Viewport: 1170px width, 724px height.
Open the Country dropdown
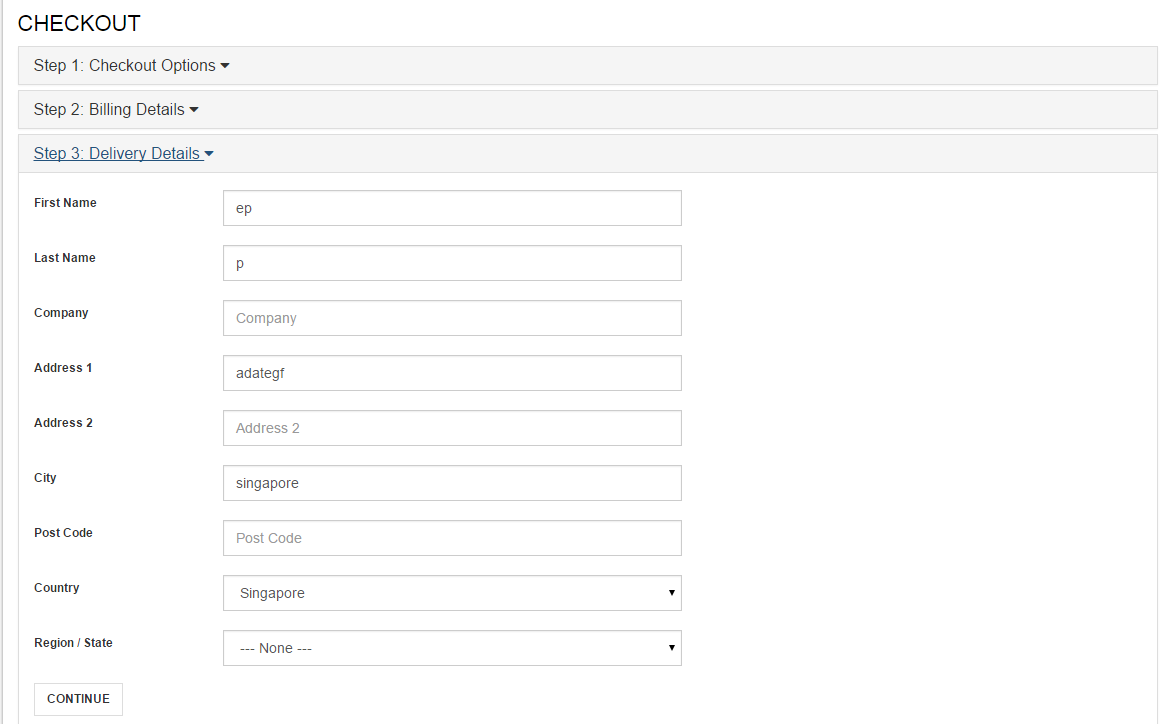pos(452,593)
